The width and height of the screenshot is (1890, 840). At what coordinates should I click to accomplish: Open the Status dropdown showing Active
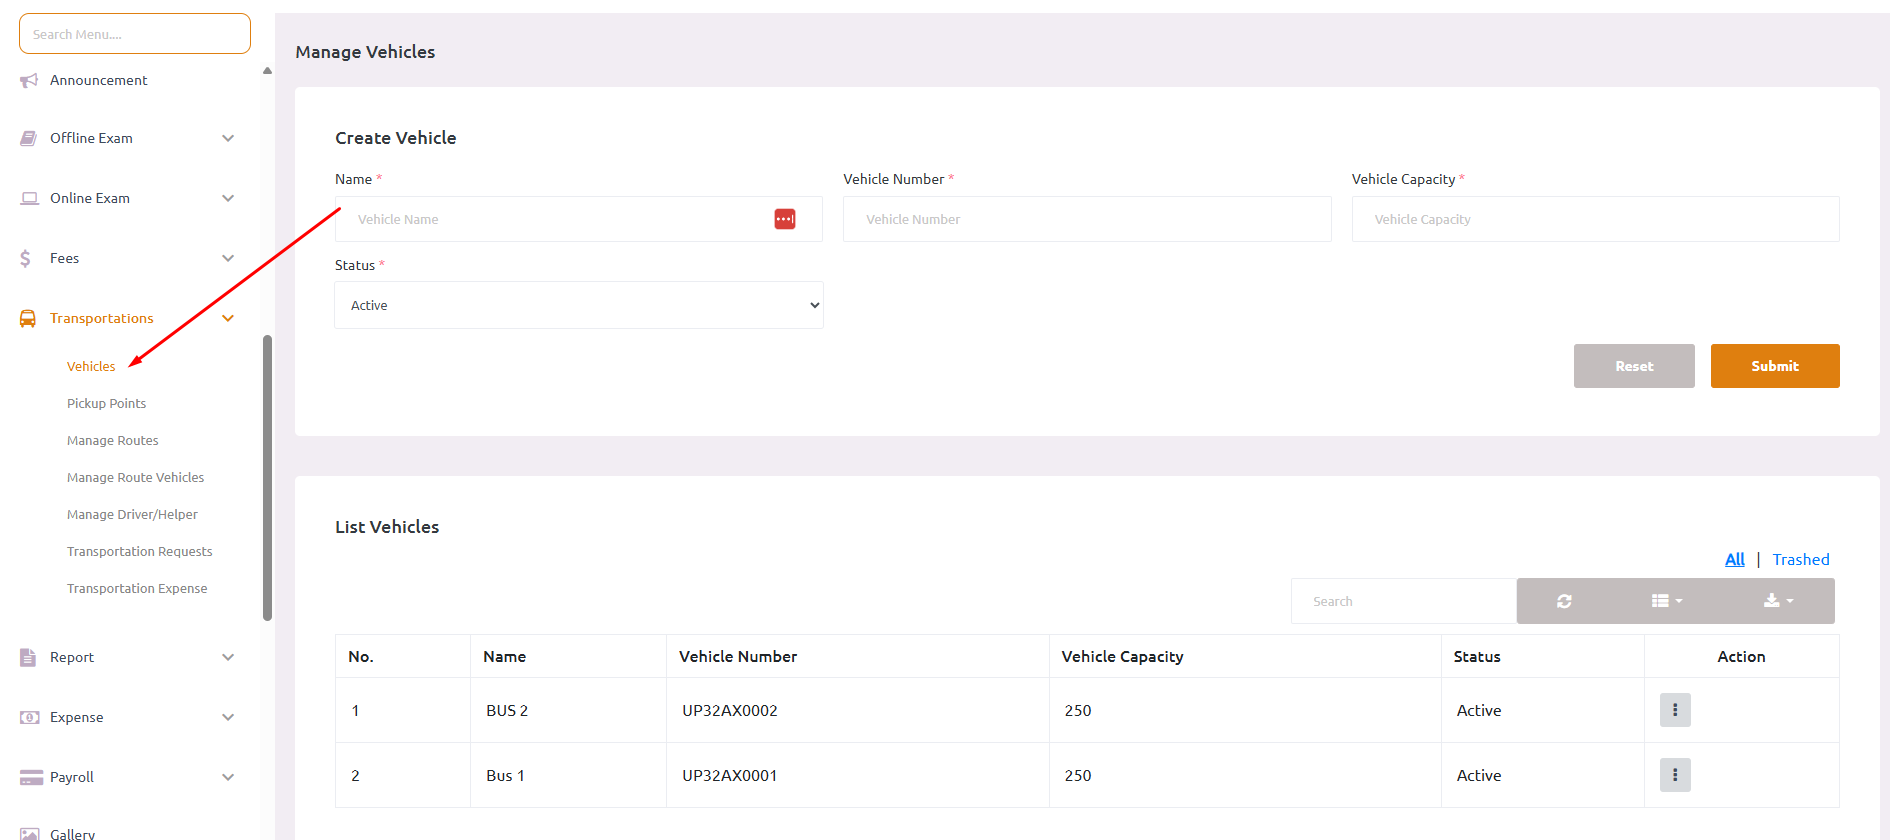point(578,305)
